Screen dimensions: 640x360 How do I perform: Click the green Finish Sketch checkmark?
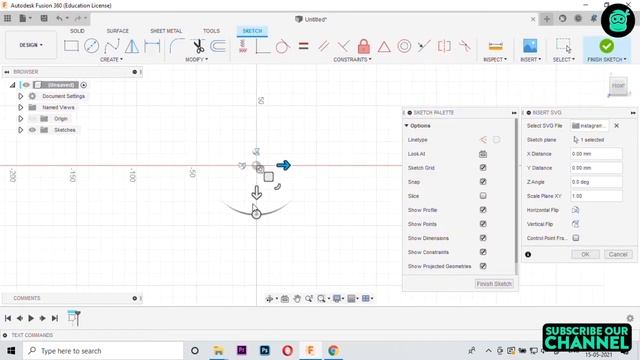click(607, 46)
